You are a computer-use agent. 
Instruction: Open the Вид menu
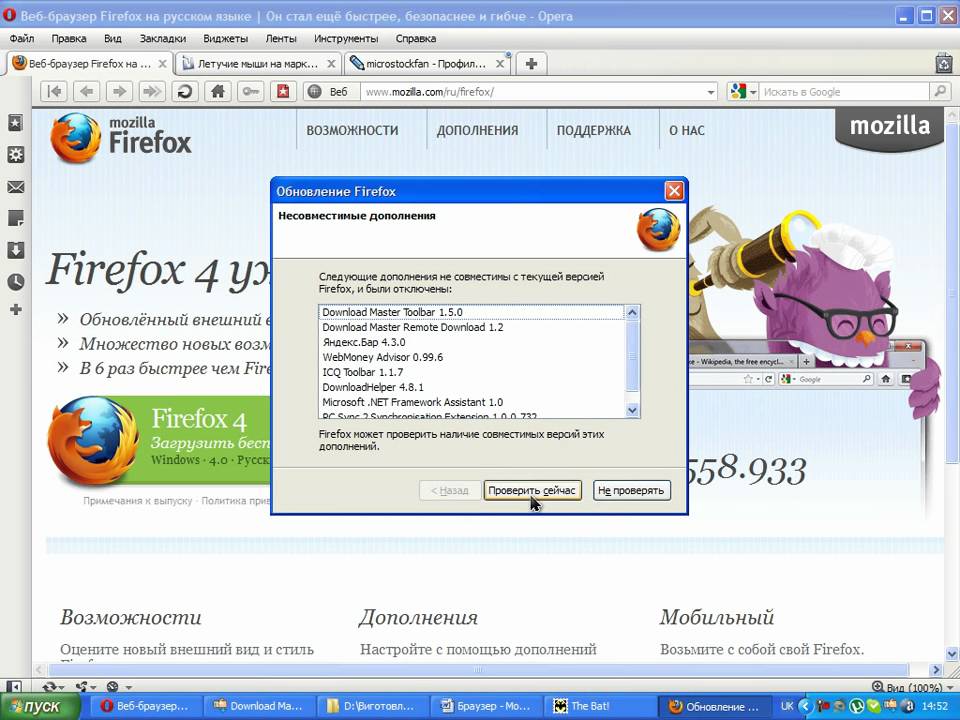(113, 39)
